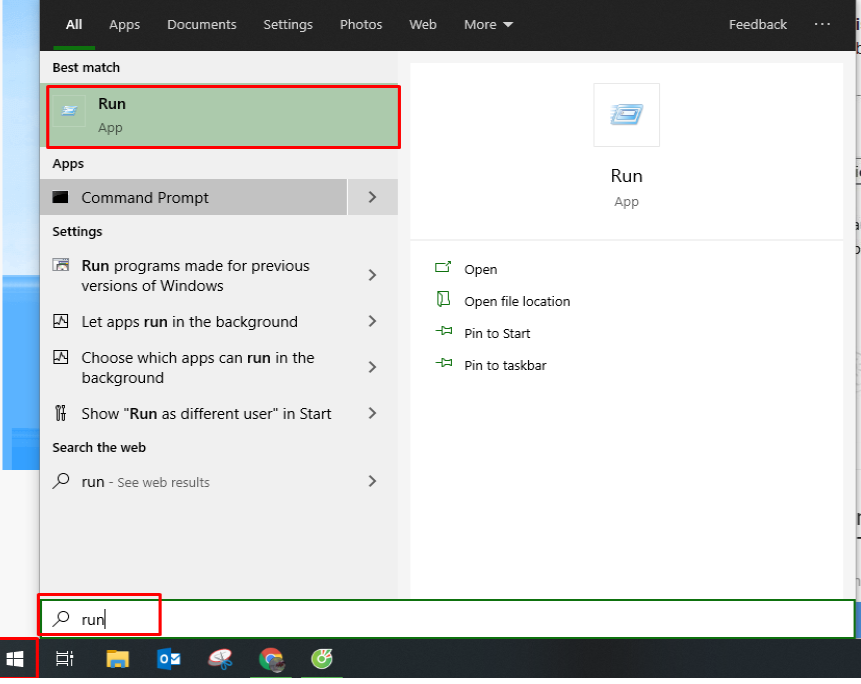Click the Run title in the preview pane
This screenshot has height=684, width=861.
(627, 176)
